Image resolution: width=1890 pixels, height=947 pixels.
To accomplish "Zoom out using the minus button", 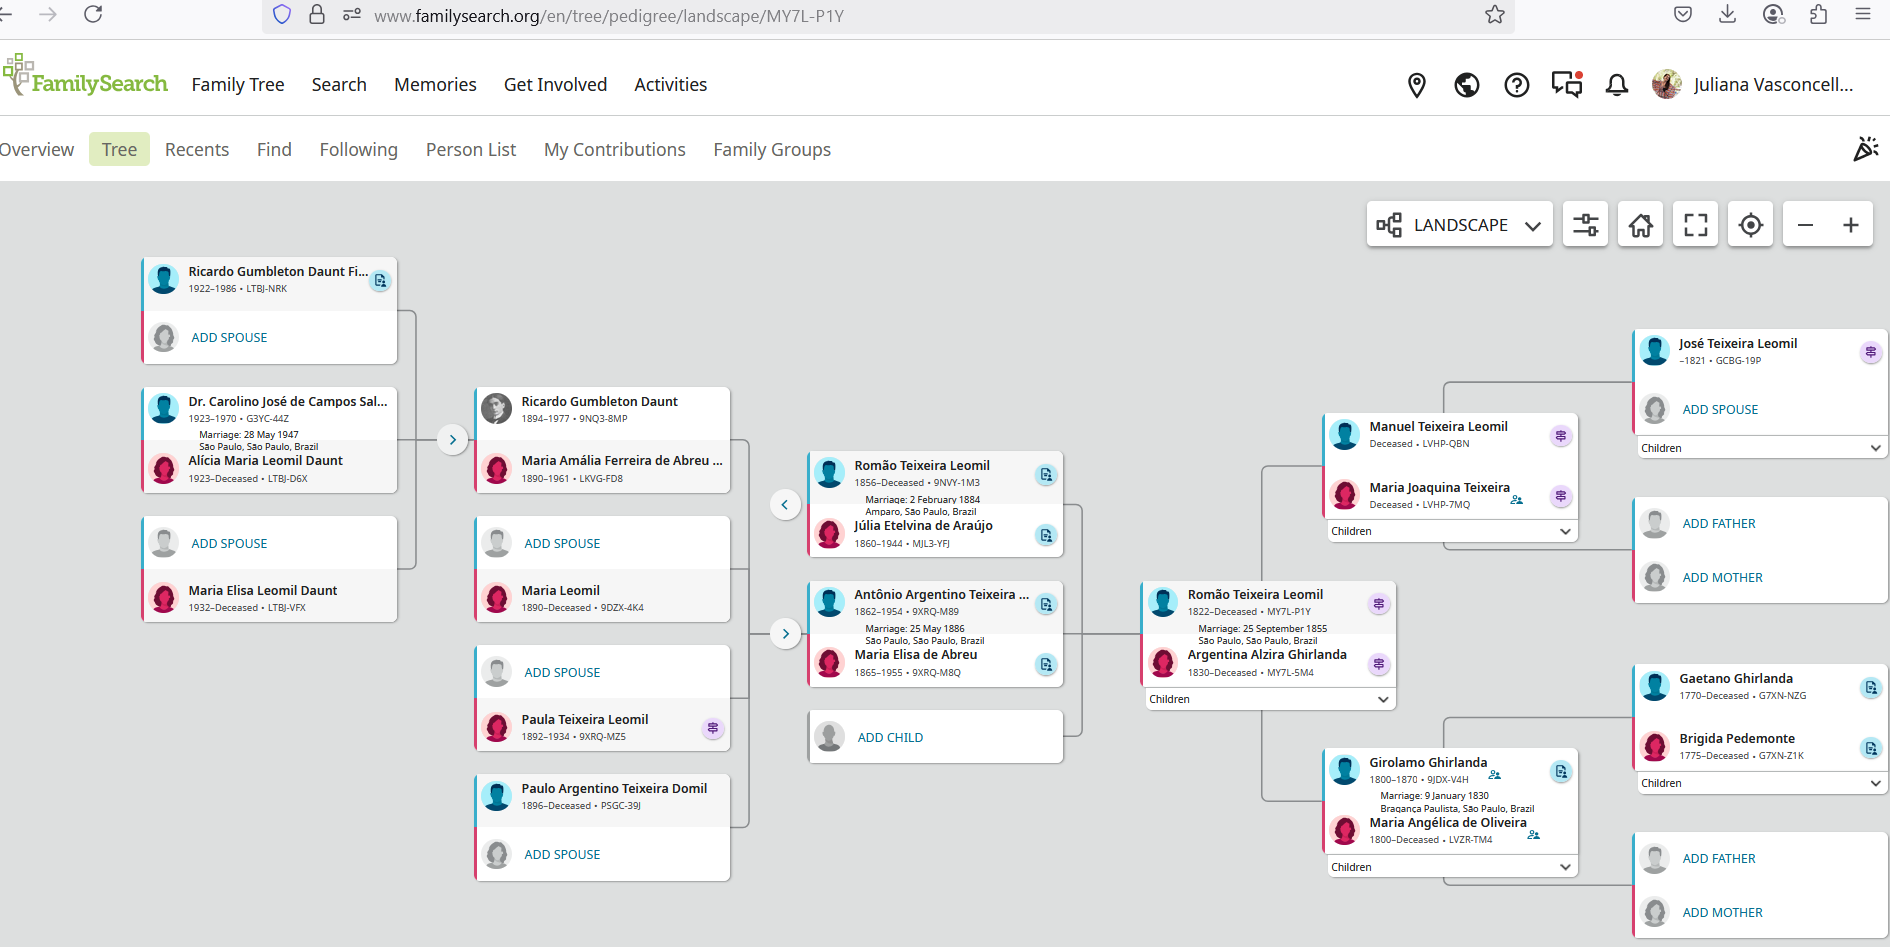I will coord(1805,225).
